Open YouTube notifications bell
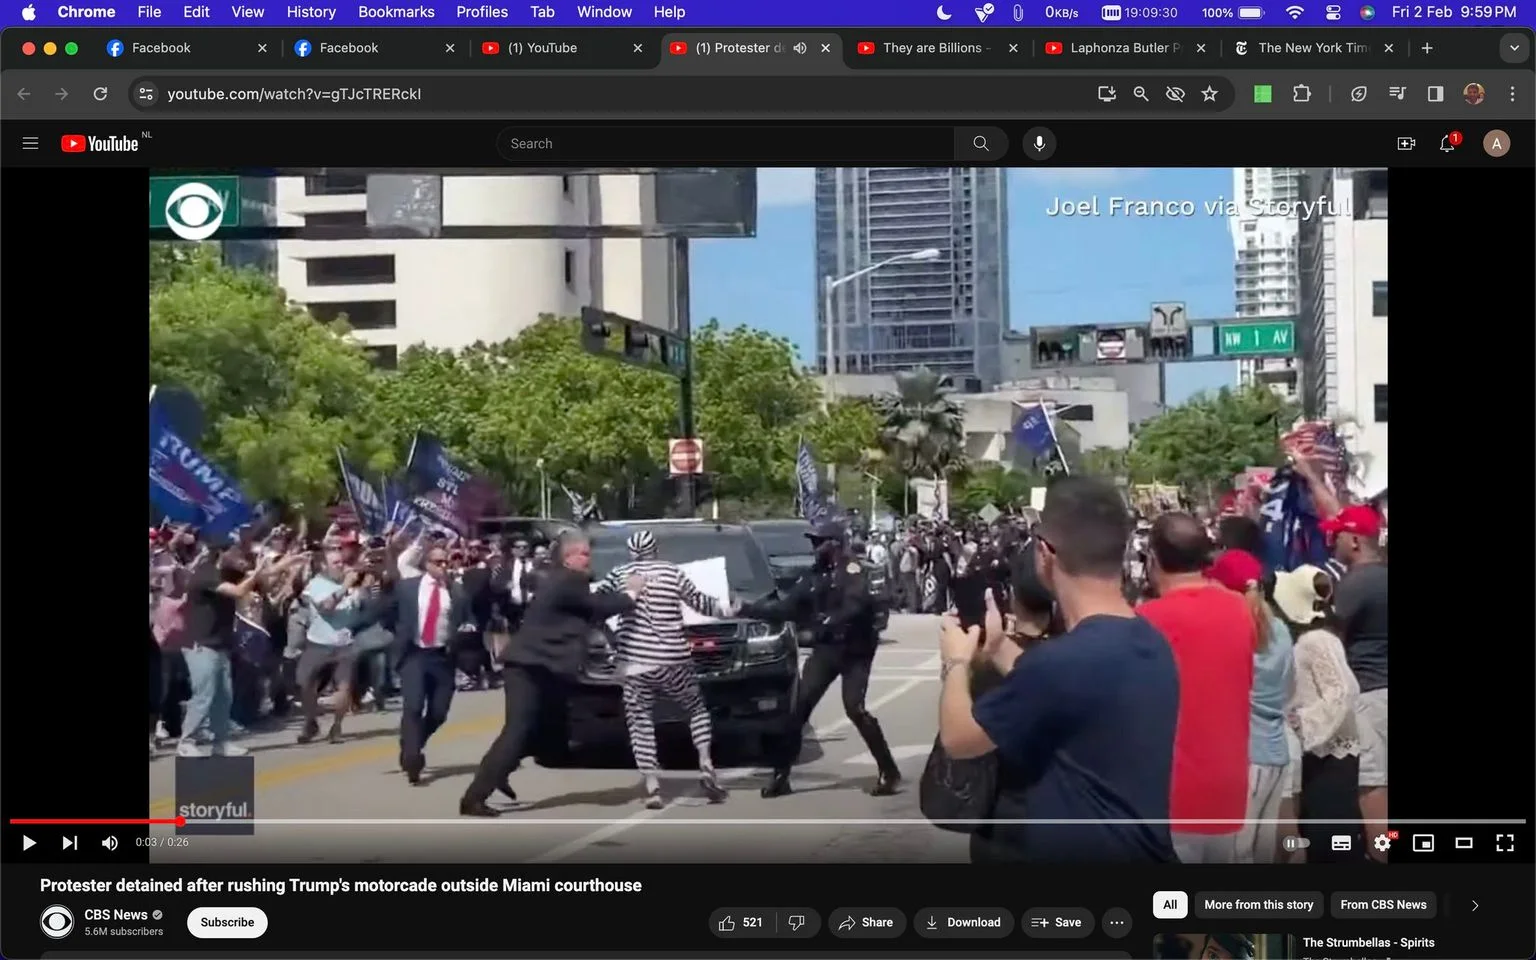This screenshot has height=960, width=1536. pos(1447,144)
